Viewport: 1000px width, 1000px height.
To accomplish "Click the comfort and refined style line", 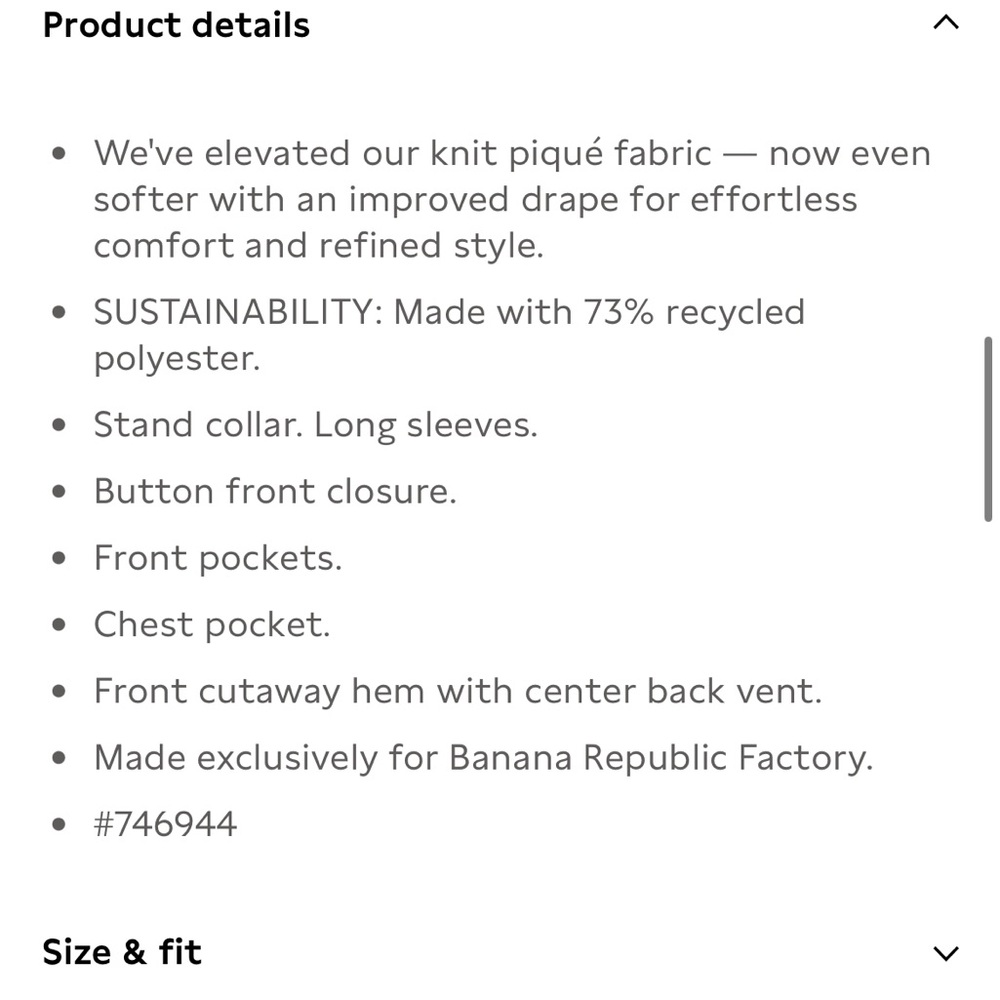I will point(318,245).
